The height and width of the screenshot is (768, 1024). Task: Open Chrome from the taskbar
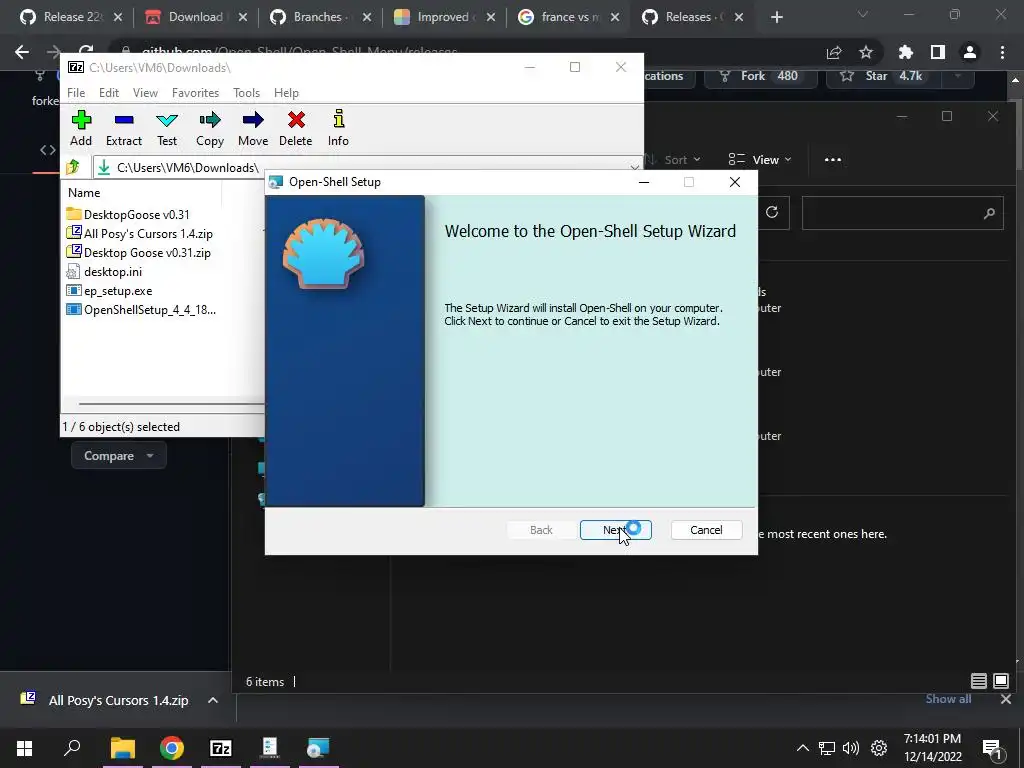click(x=171, y=748)
